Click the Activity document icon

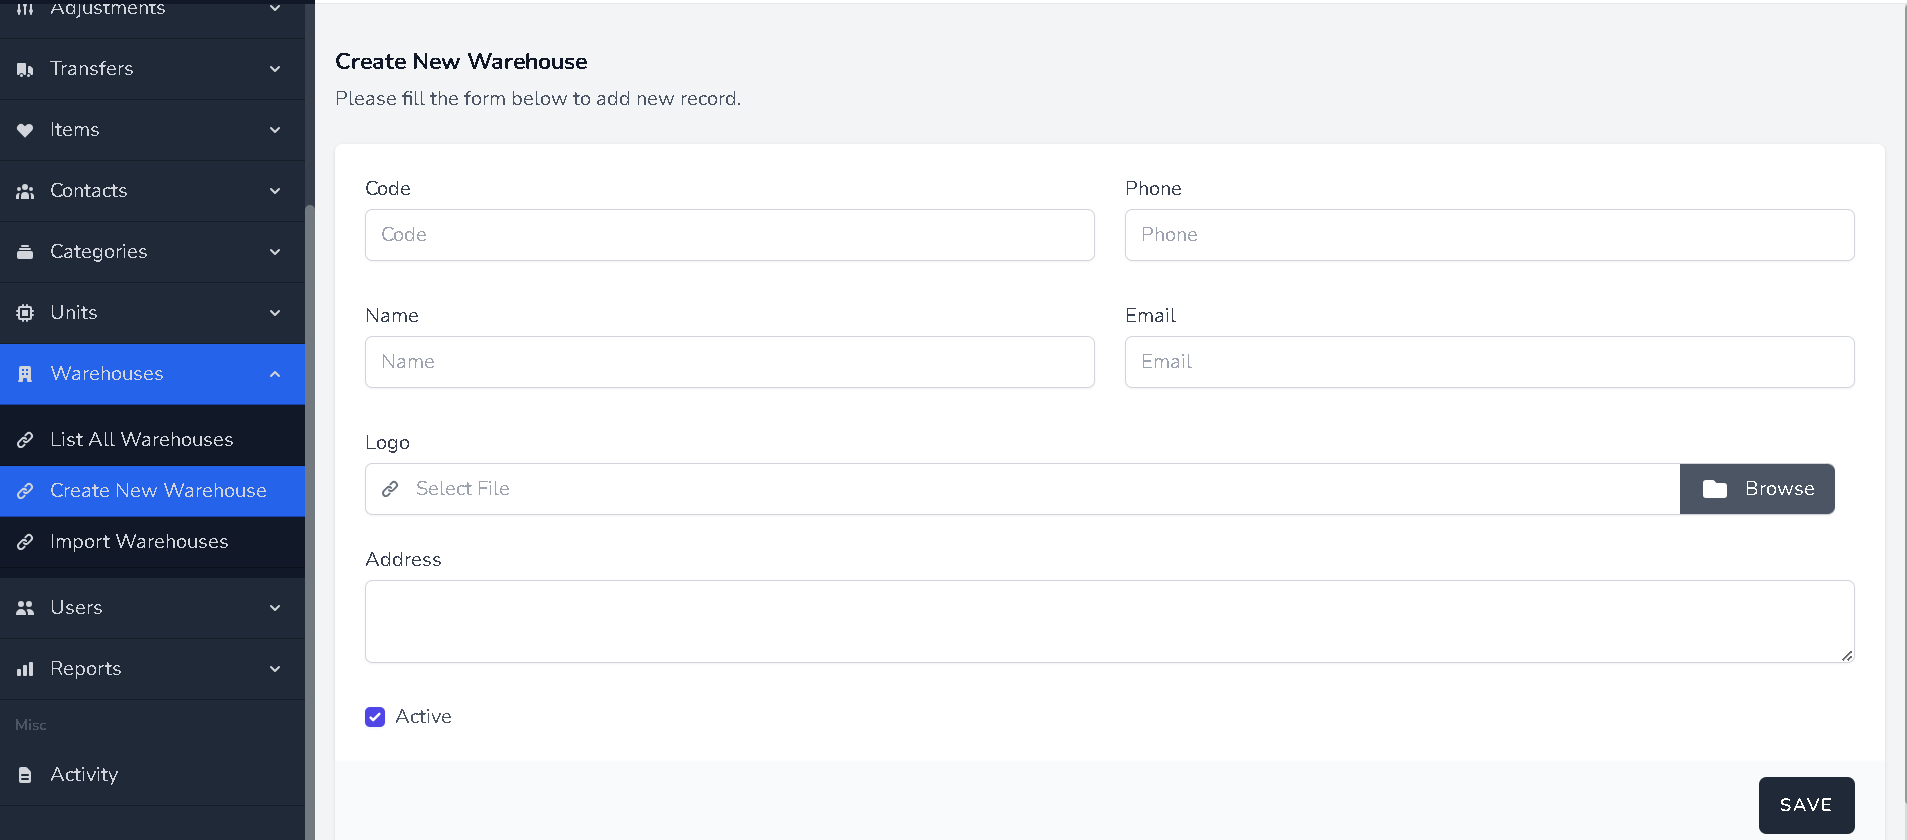25,775
